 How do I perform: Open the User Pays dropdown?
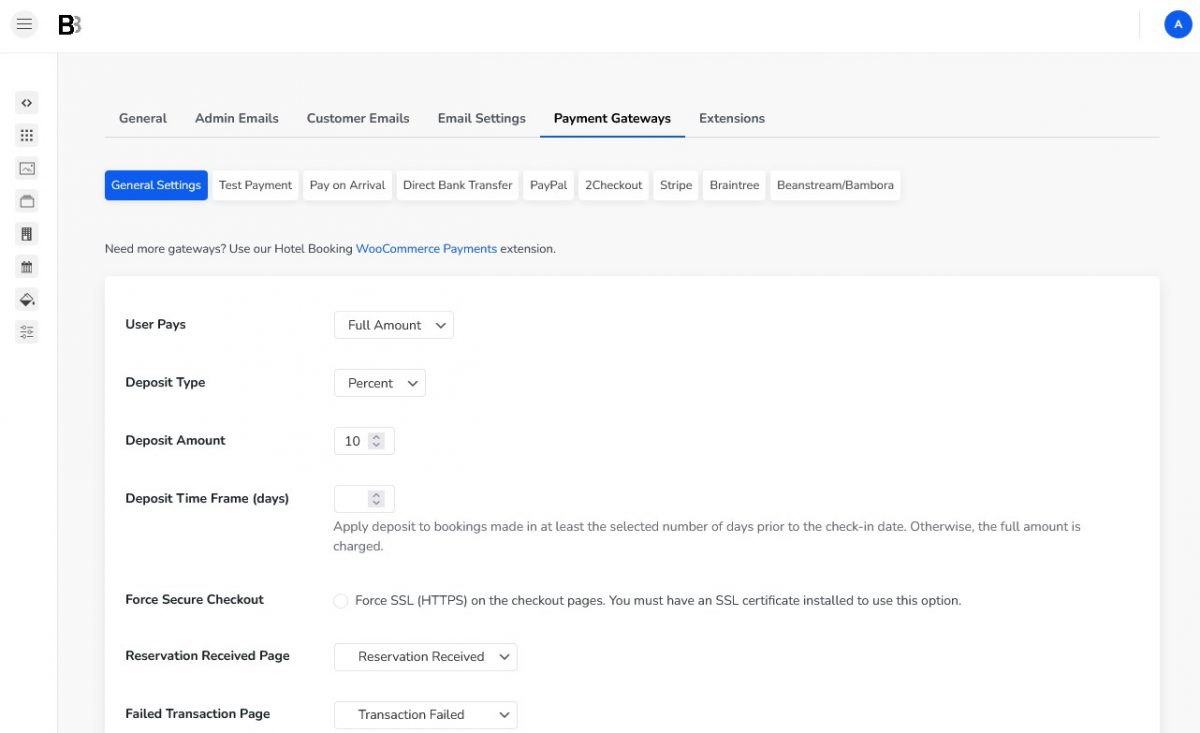coord(393,324)
